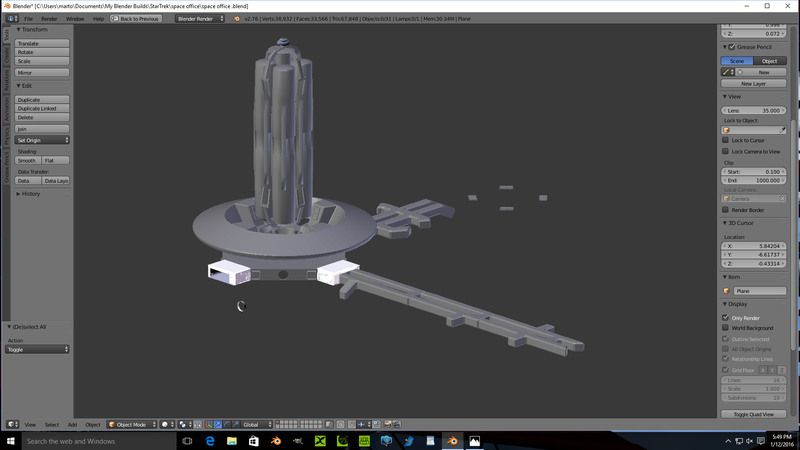Select the rotate manipulator icon
The image size is (800, 450).
tap(227, 424)
